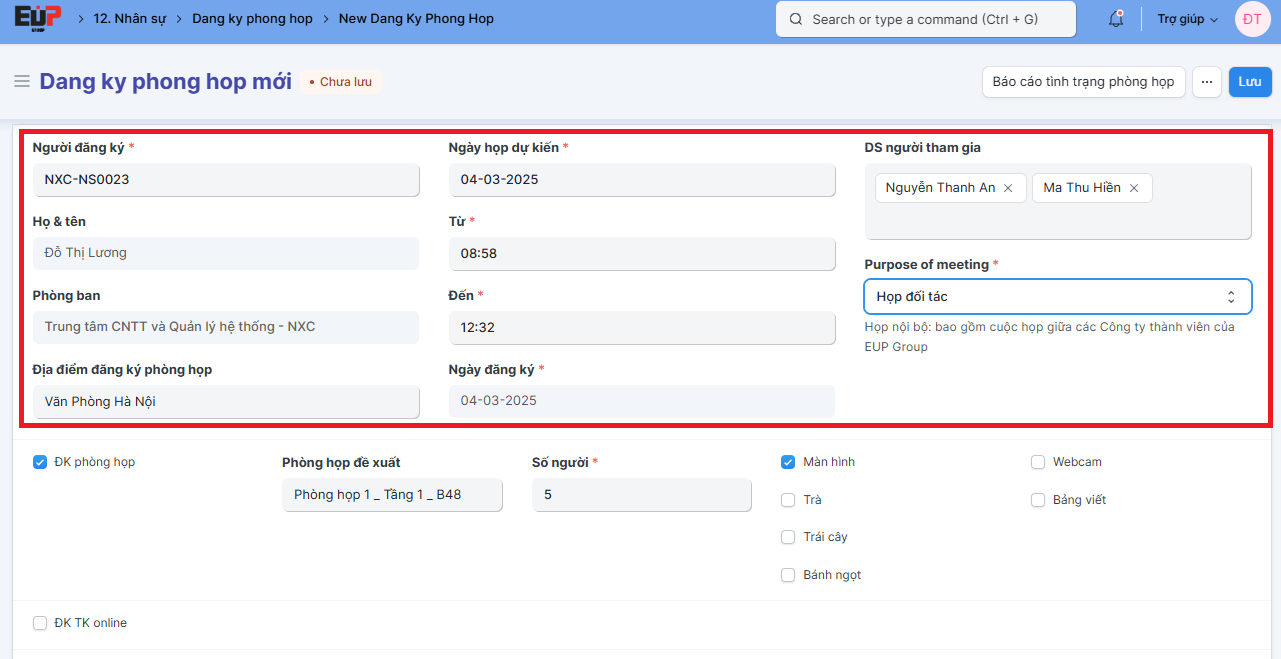Remove Ma Thu Hiền from participants

coord(1134,188)
